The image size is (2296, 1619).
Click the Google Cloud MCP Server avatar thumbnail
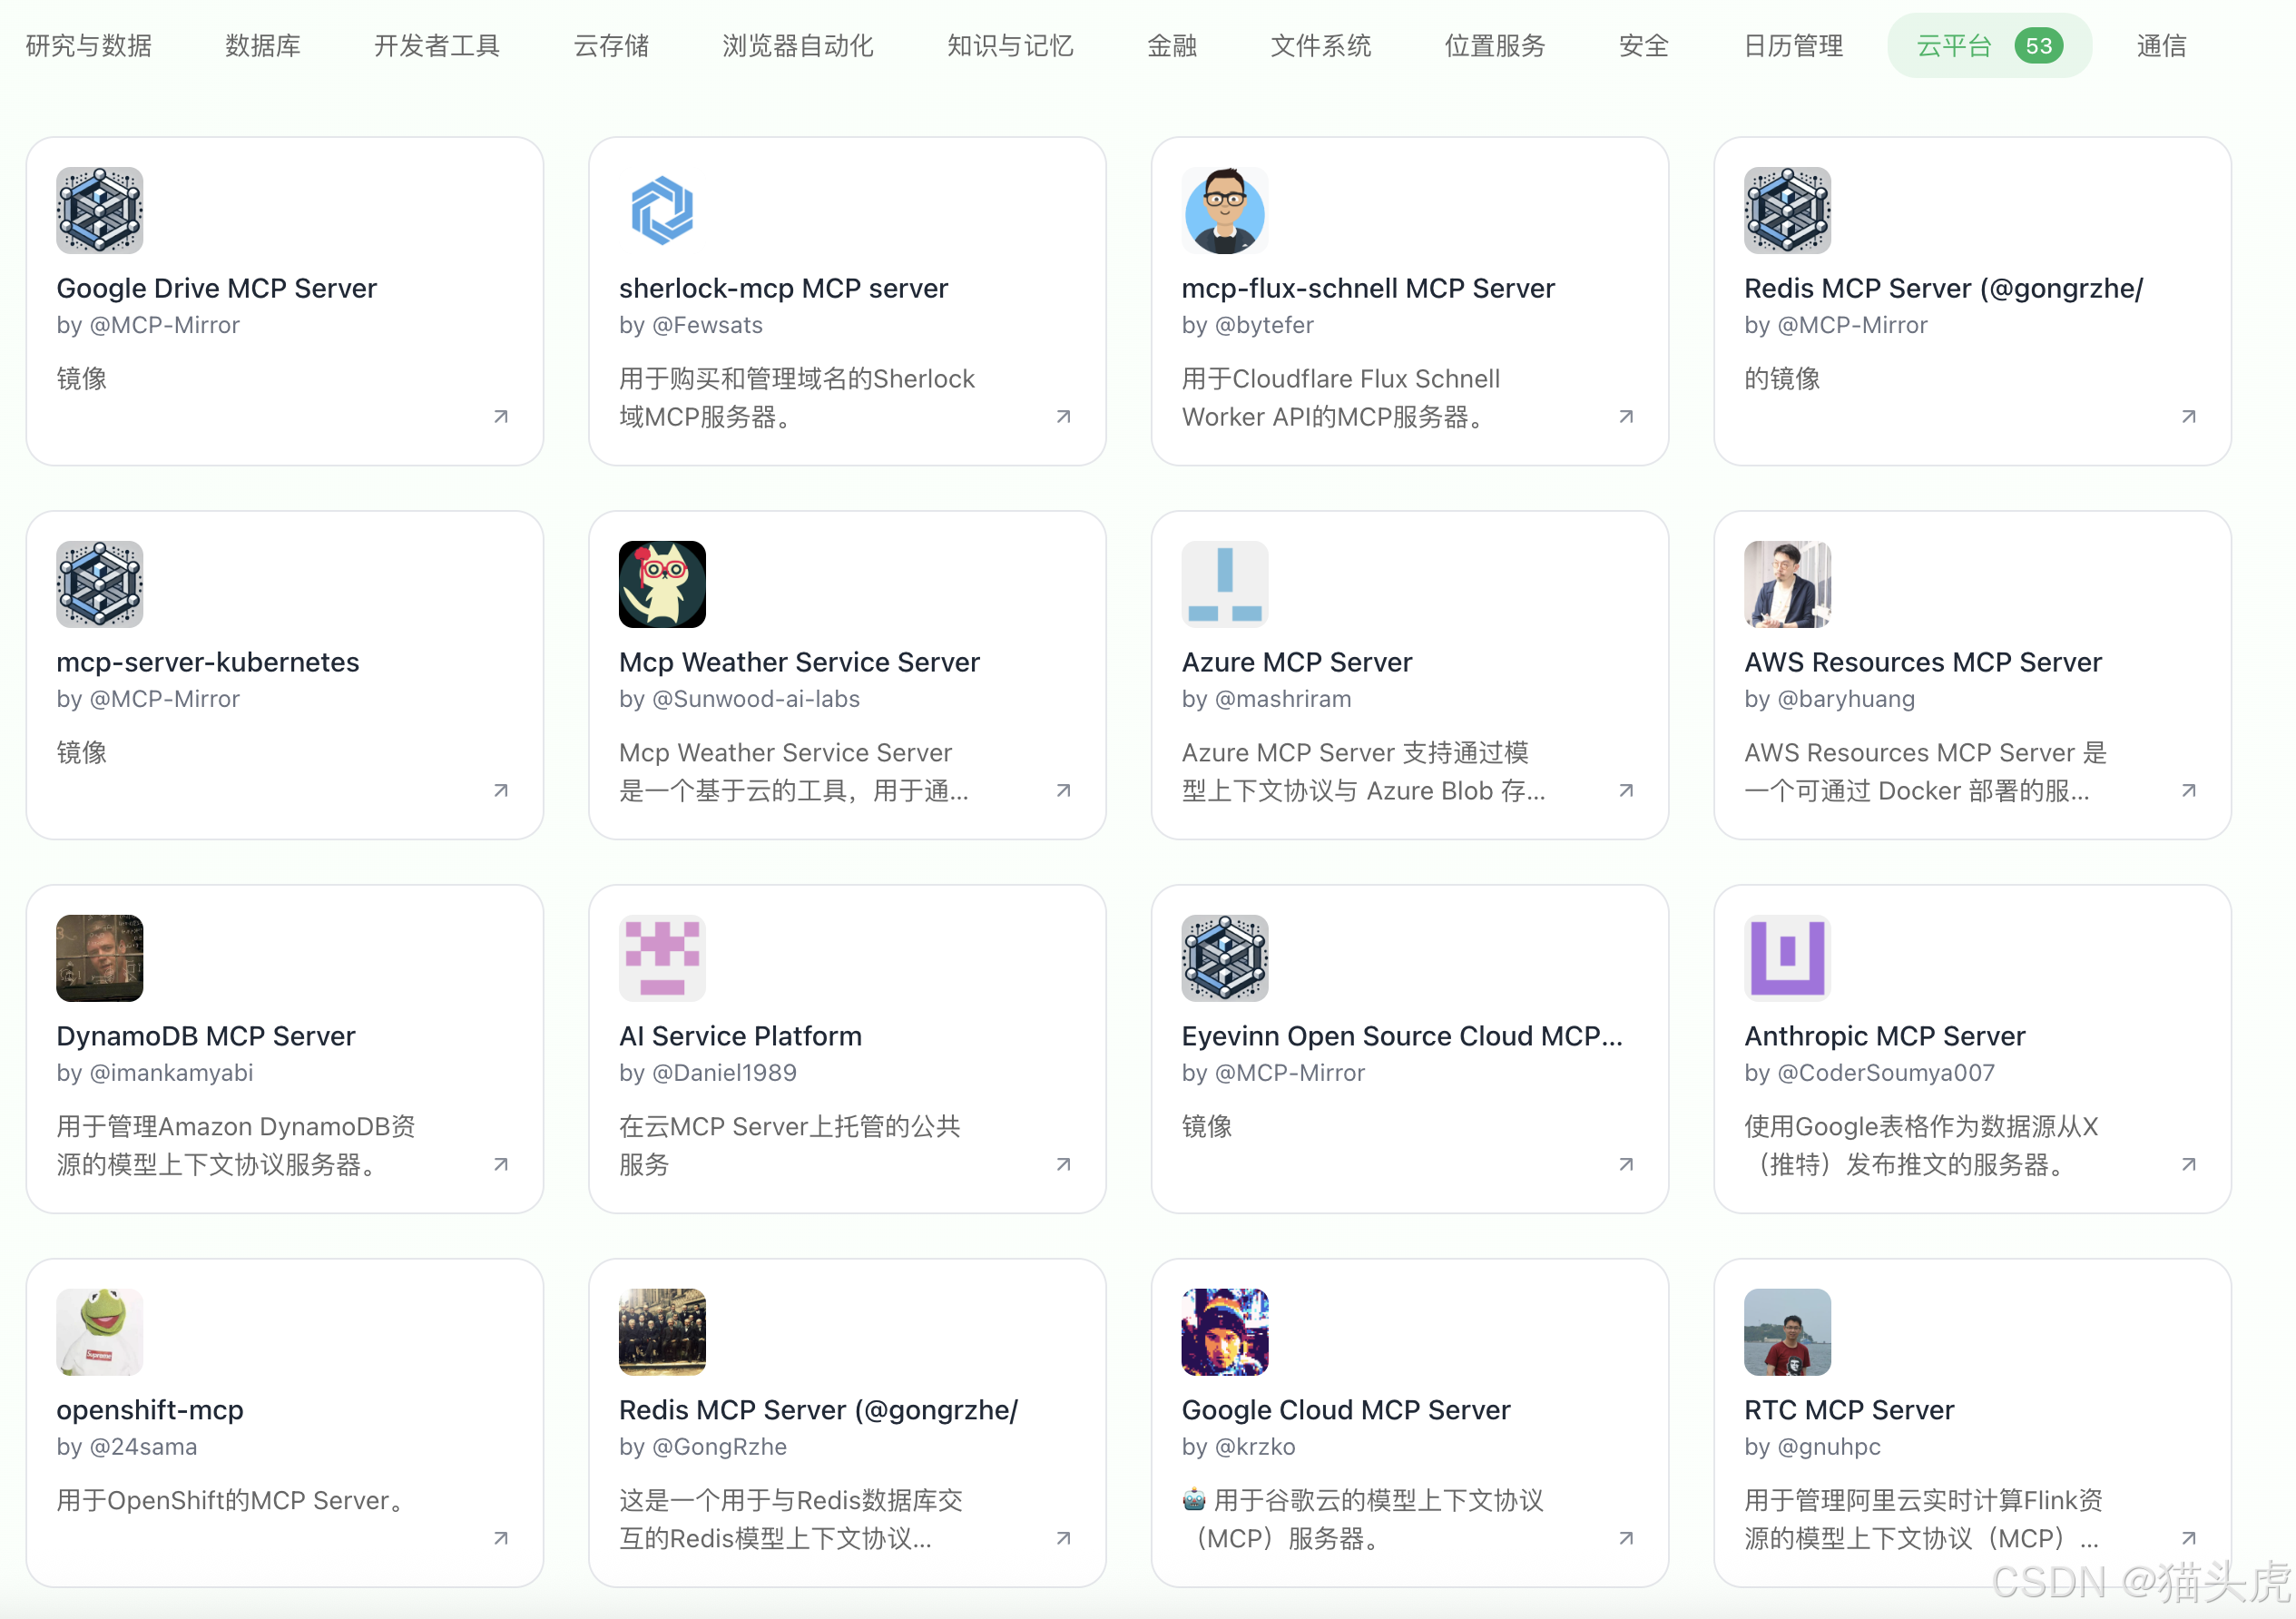1224,1332
